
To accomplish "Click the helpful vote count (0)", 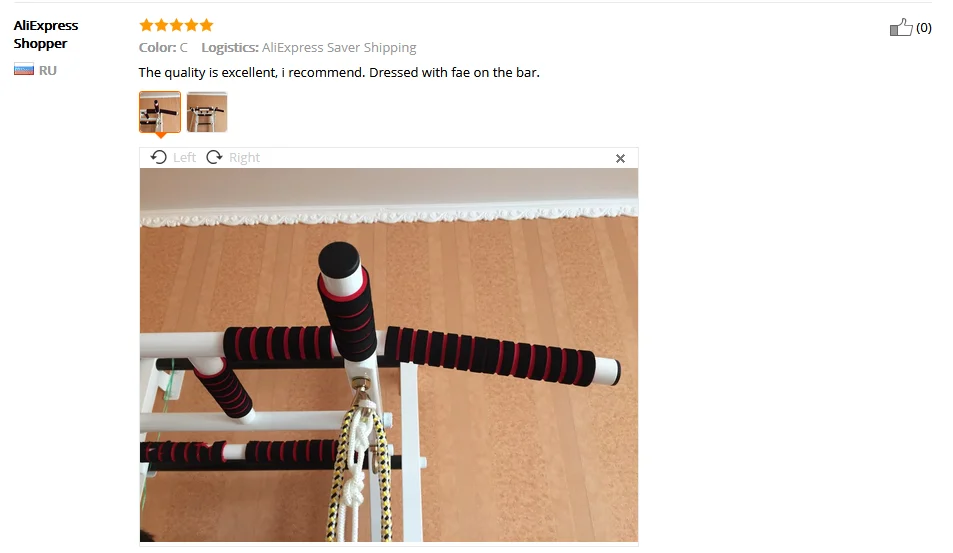I will (924, 28).
